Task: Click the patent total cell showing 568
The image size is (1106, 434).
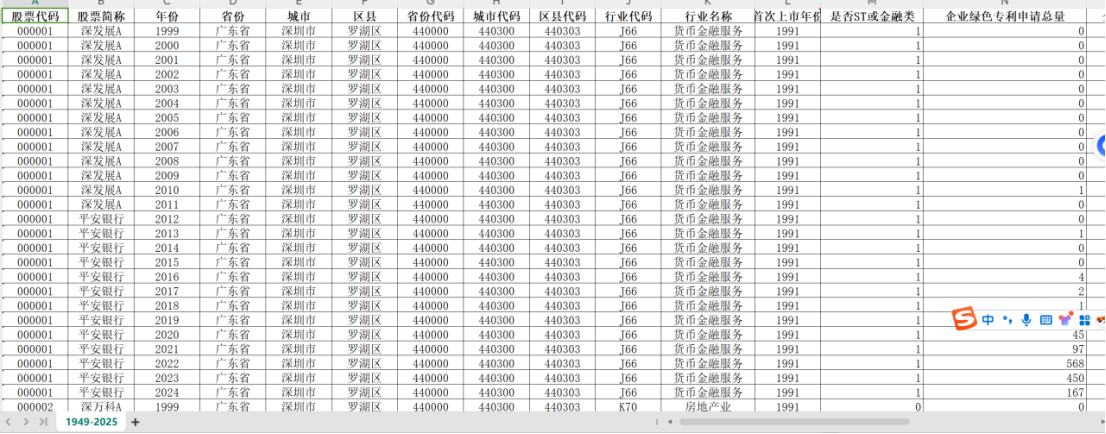Action: tap(1005, 363)
